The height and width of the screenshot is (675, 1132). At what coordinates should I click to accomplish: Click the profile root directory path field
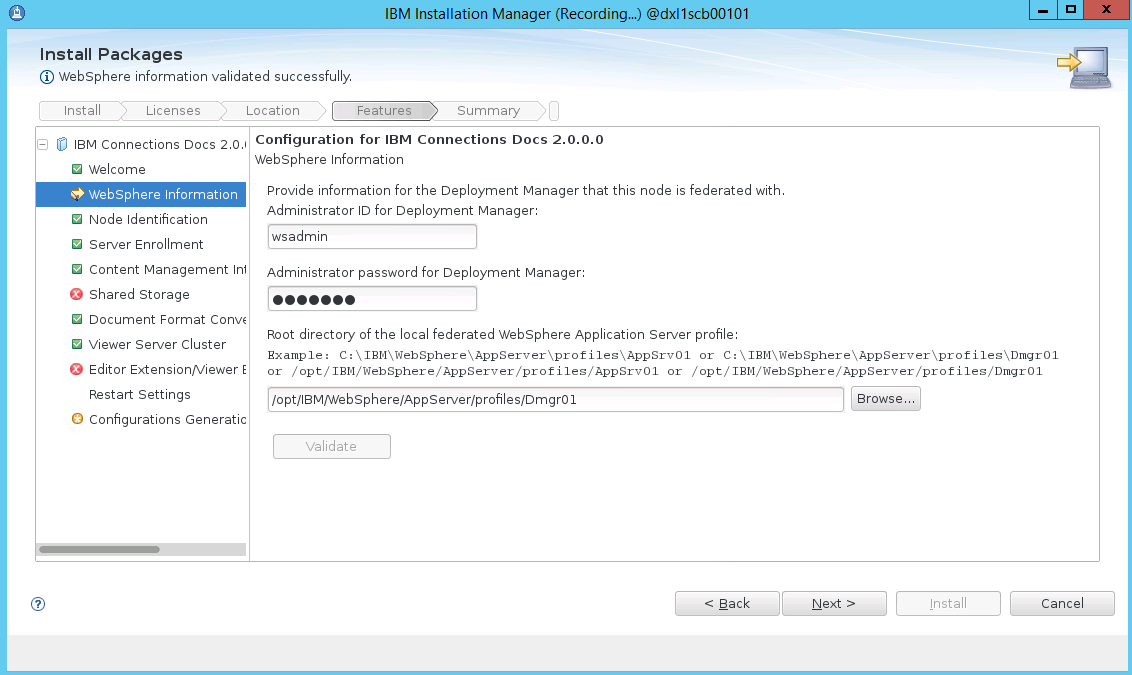point(555,399)
